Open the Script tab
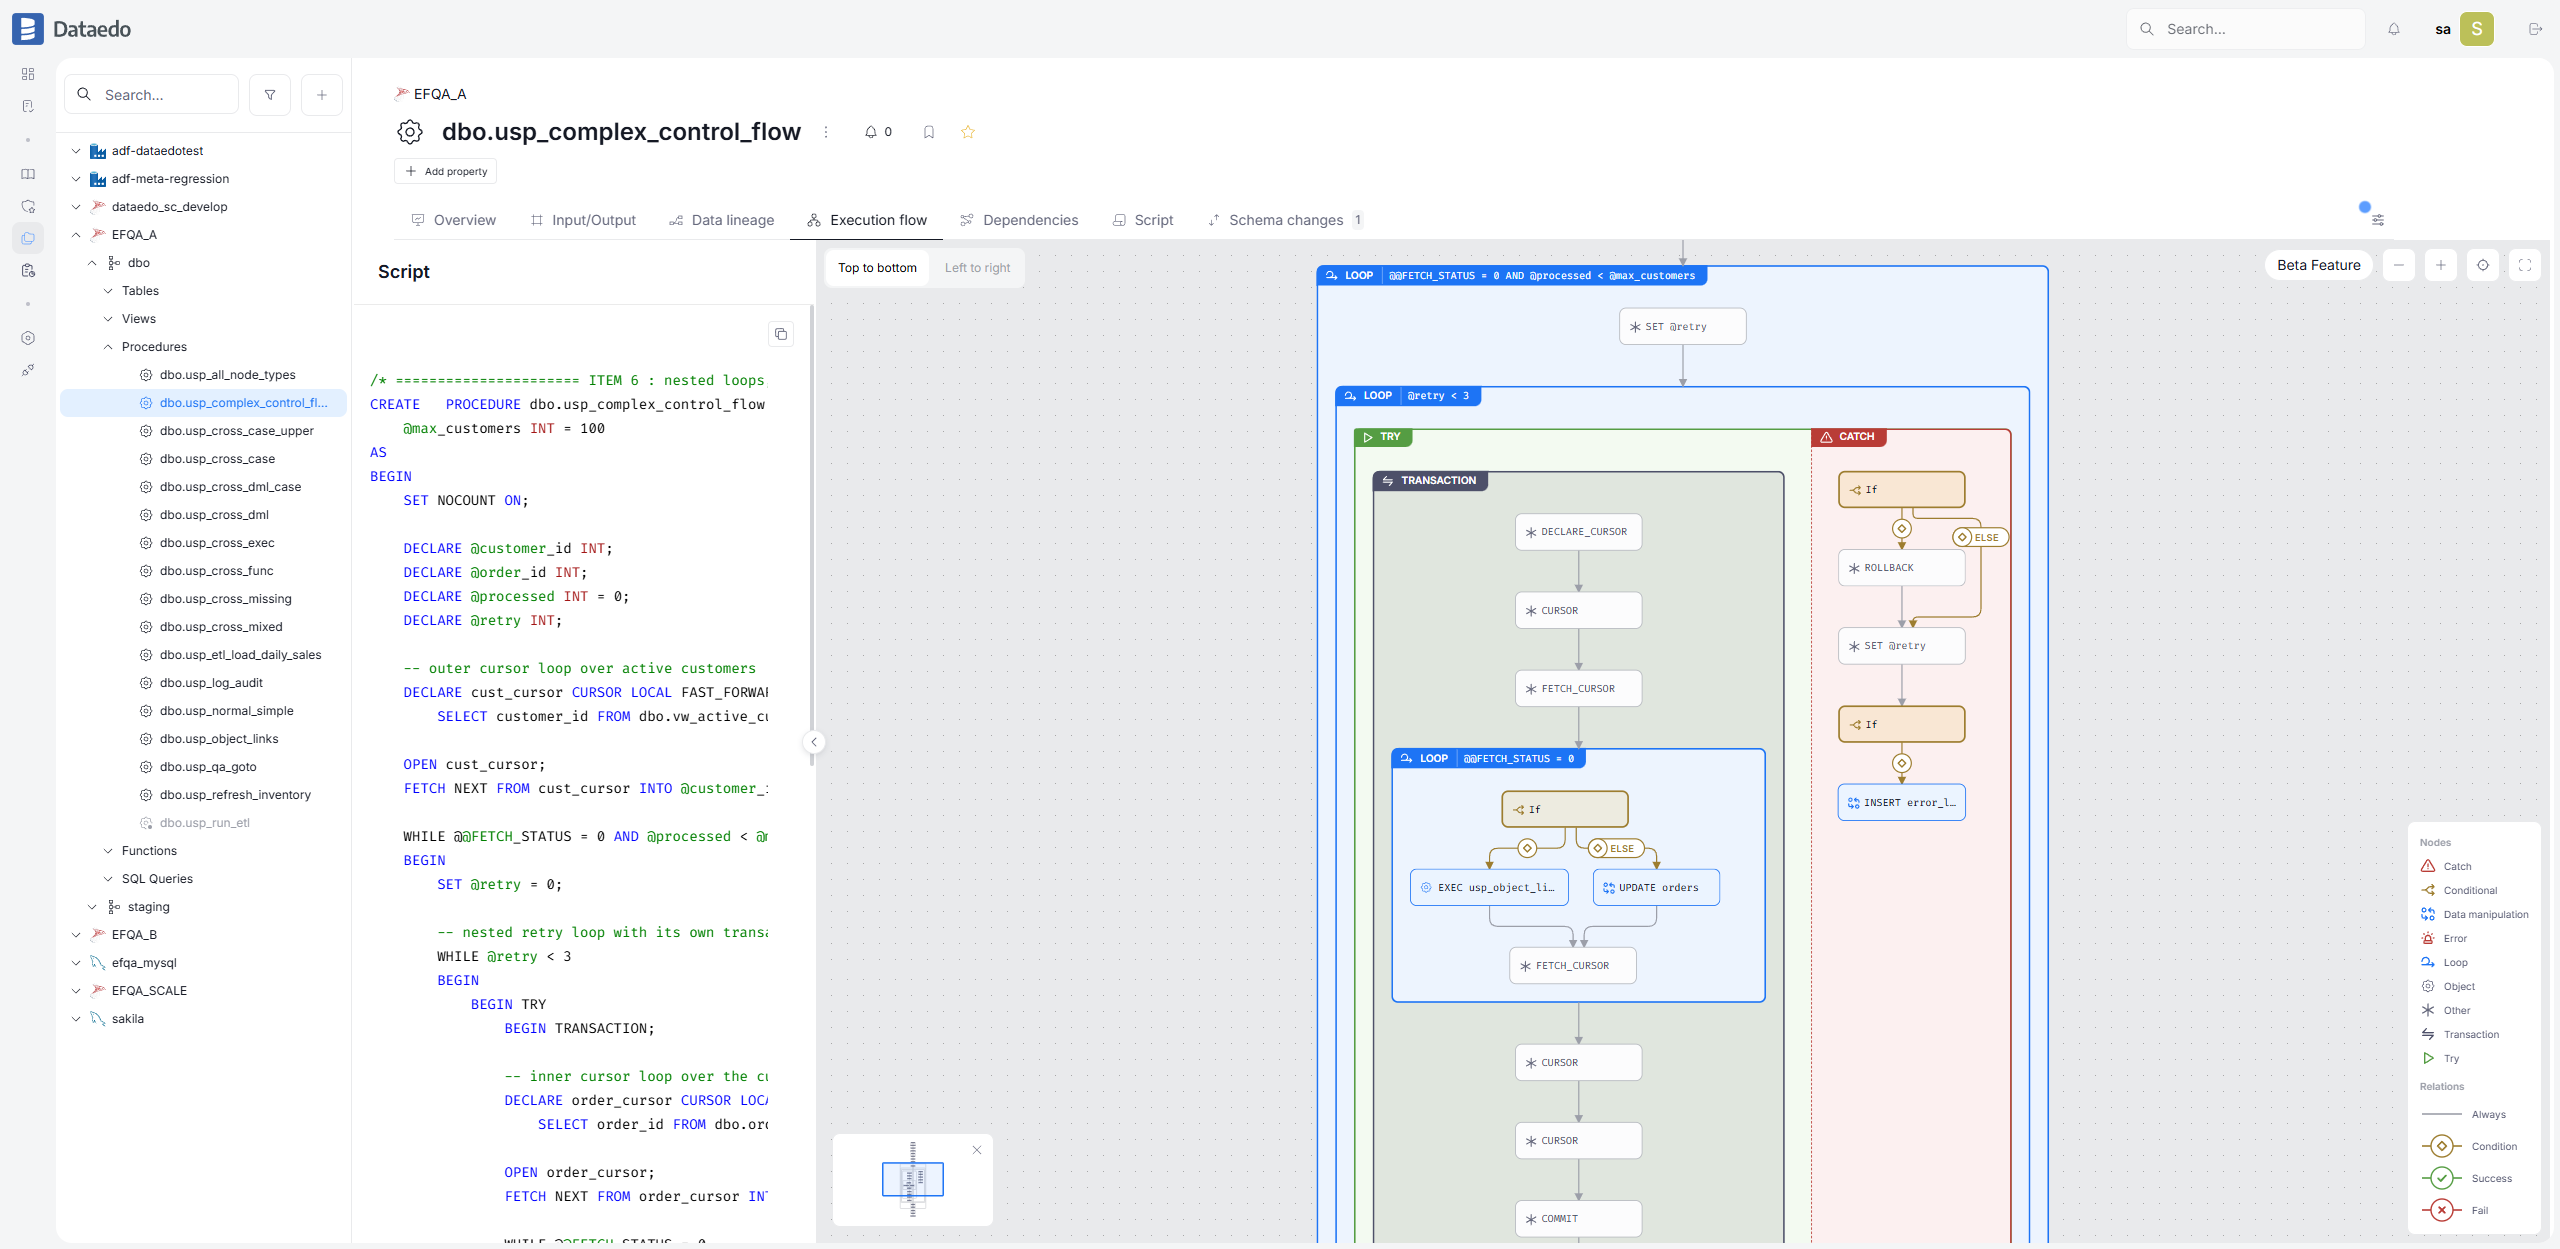Image resolution: width=2560 pixels, height=1249 pixels. [1143, 220]
